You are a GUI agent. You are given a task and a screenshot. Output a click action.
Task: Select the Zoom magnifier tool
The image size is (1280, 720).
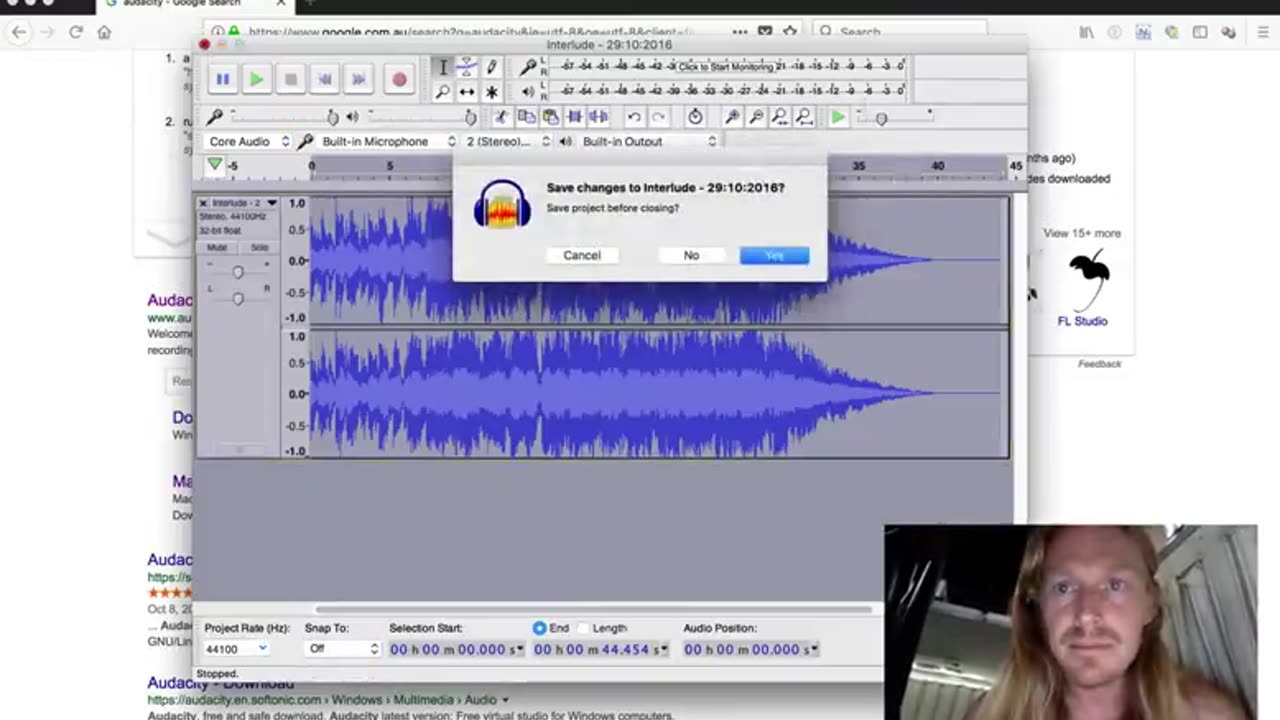pos(443,91)
